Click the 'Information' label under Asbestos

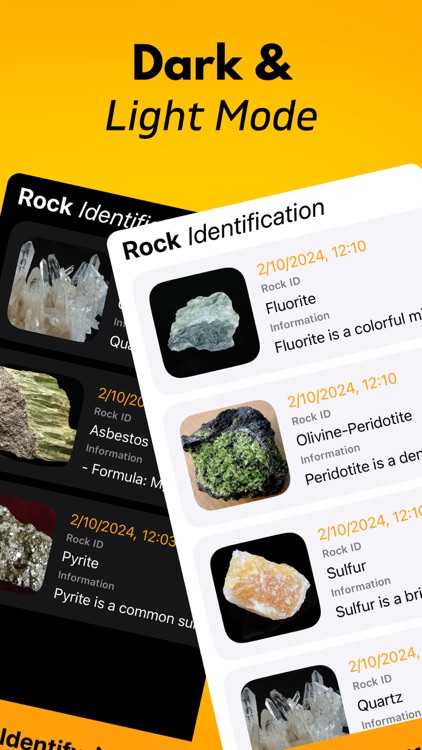coord(114,453)
